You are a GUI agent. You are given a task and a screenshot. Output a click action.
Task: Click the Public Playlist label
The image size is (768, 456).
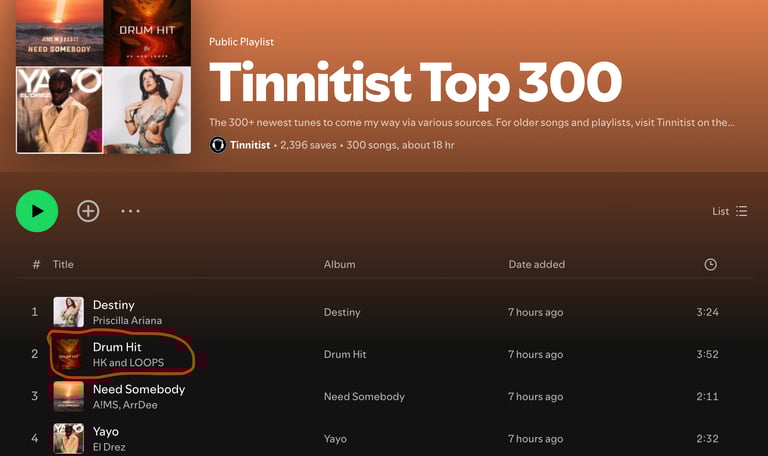pos(241,42)
